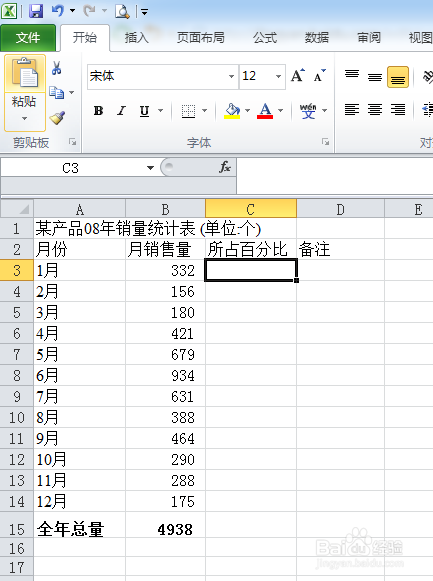
Task: Align text left
Action: pyautogui.click(x=352, y=110)
